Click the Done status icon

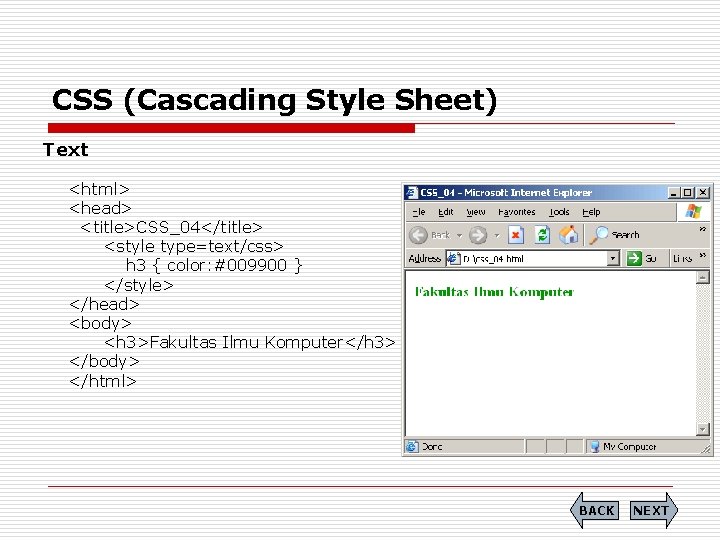(x=412, y=446)
